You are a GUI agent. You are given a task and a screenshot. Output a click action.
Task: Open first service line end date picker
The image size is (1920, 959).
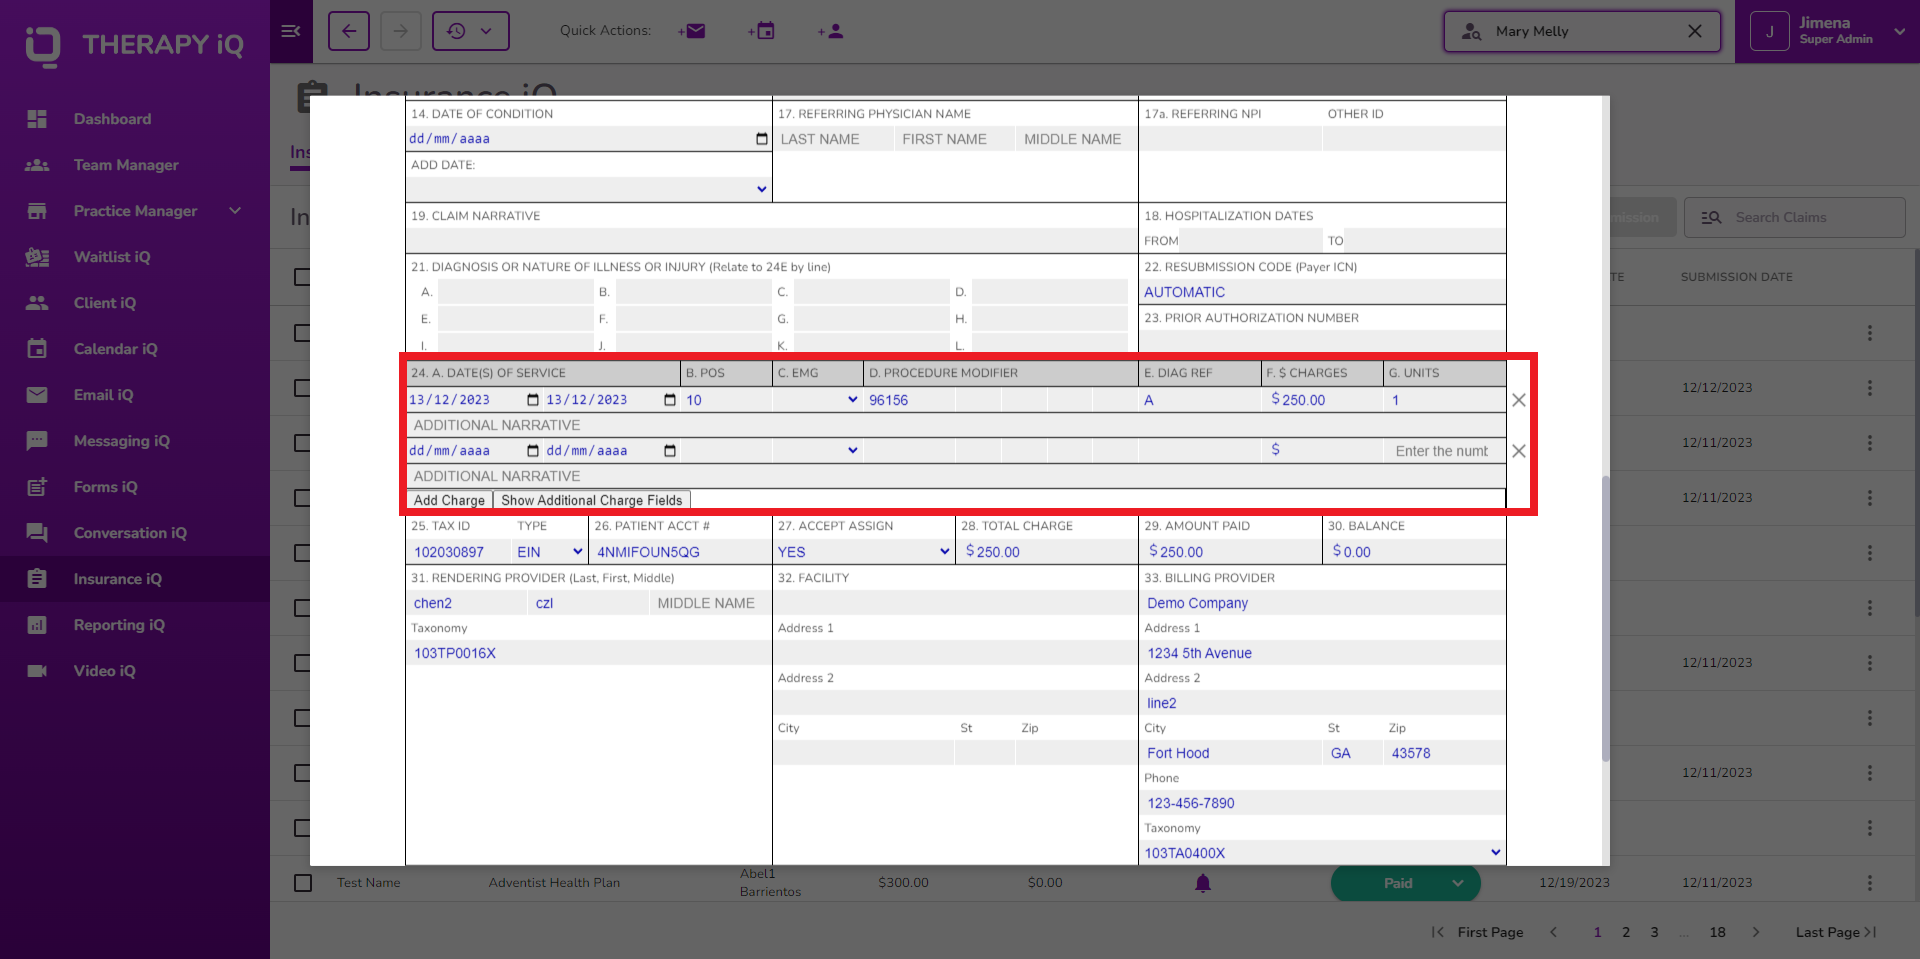tap(670, 400)
